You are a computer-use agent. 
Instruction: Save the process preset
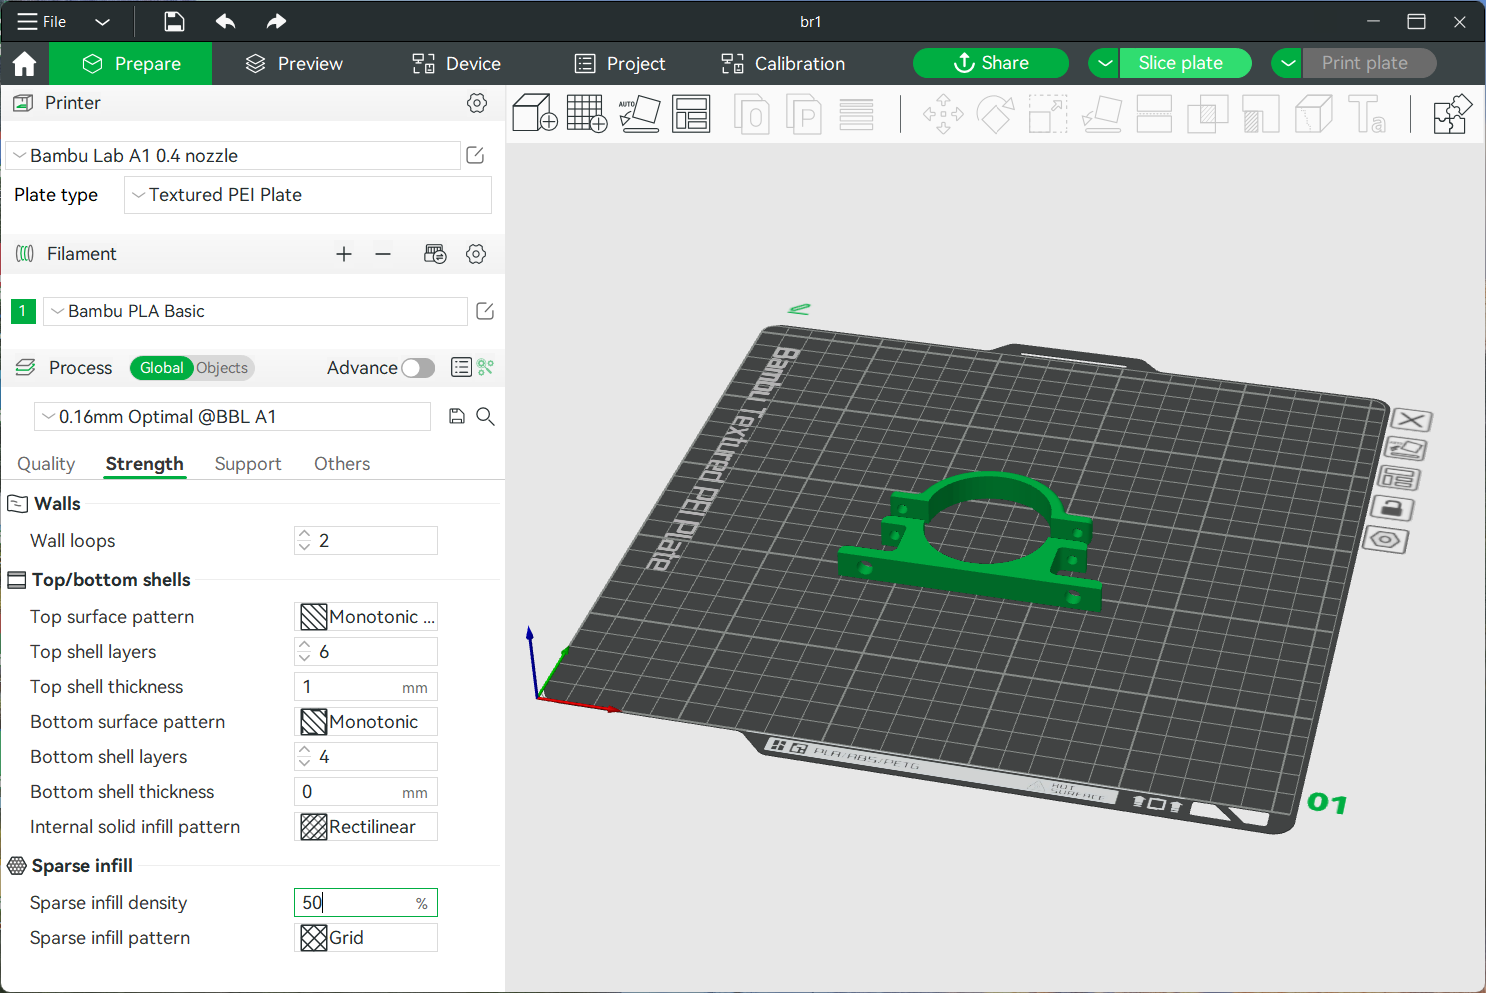pos(456,416)
